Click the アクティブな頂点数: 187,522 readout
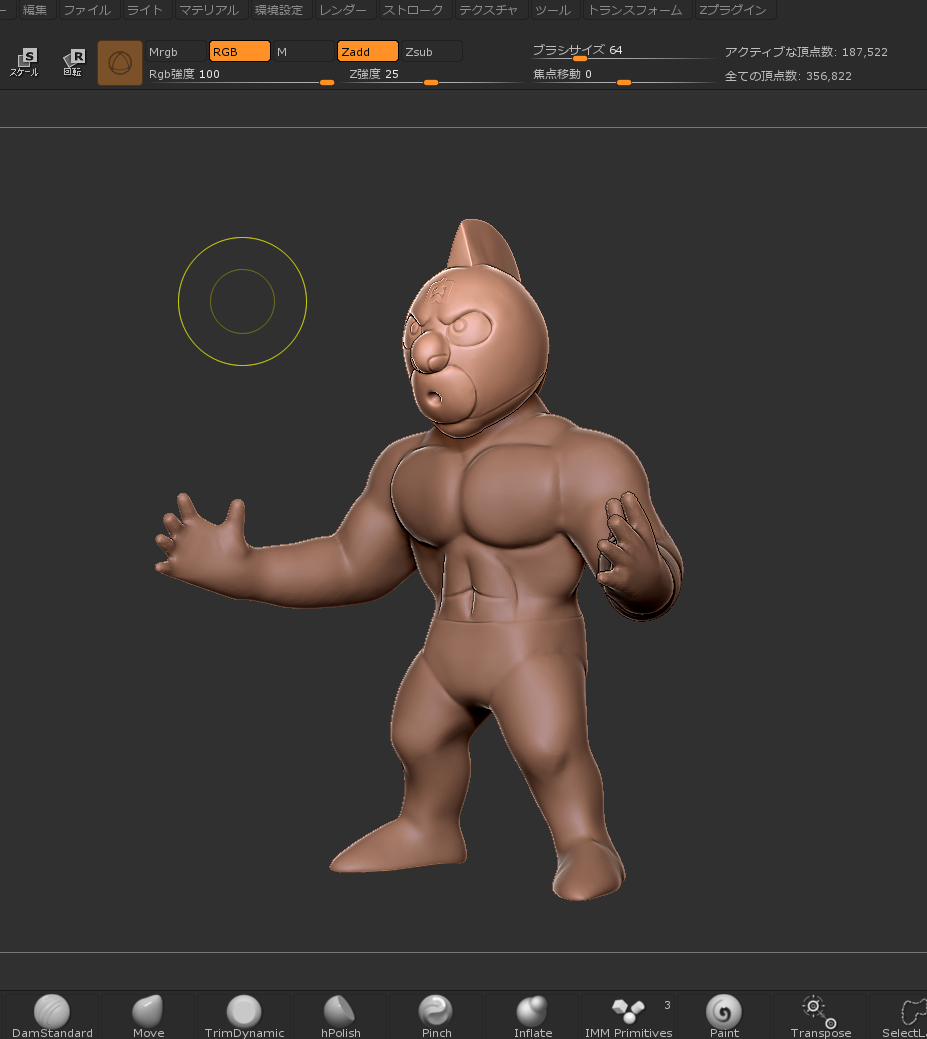The image size is (927, 1039). (x=806, y=52)
